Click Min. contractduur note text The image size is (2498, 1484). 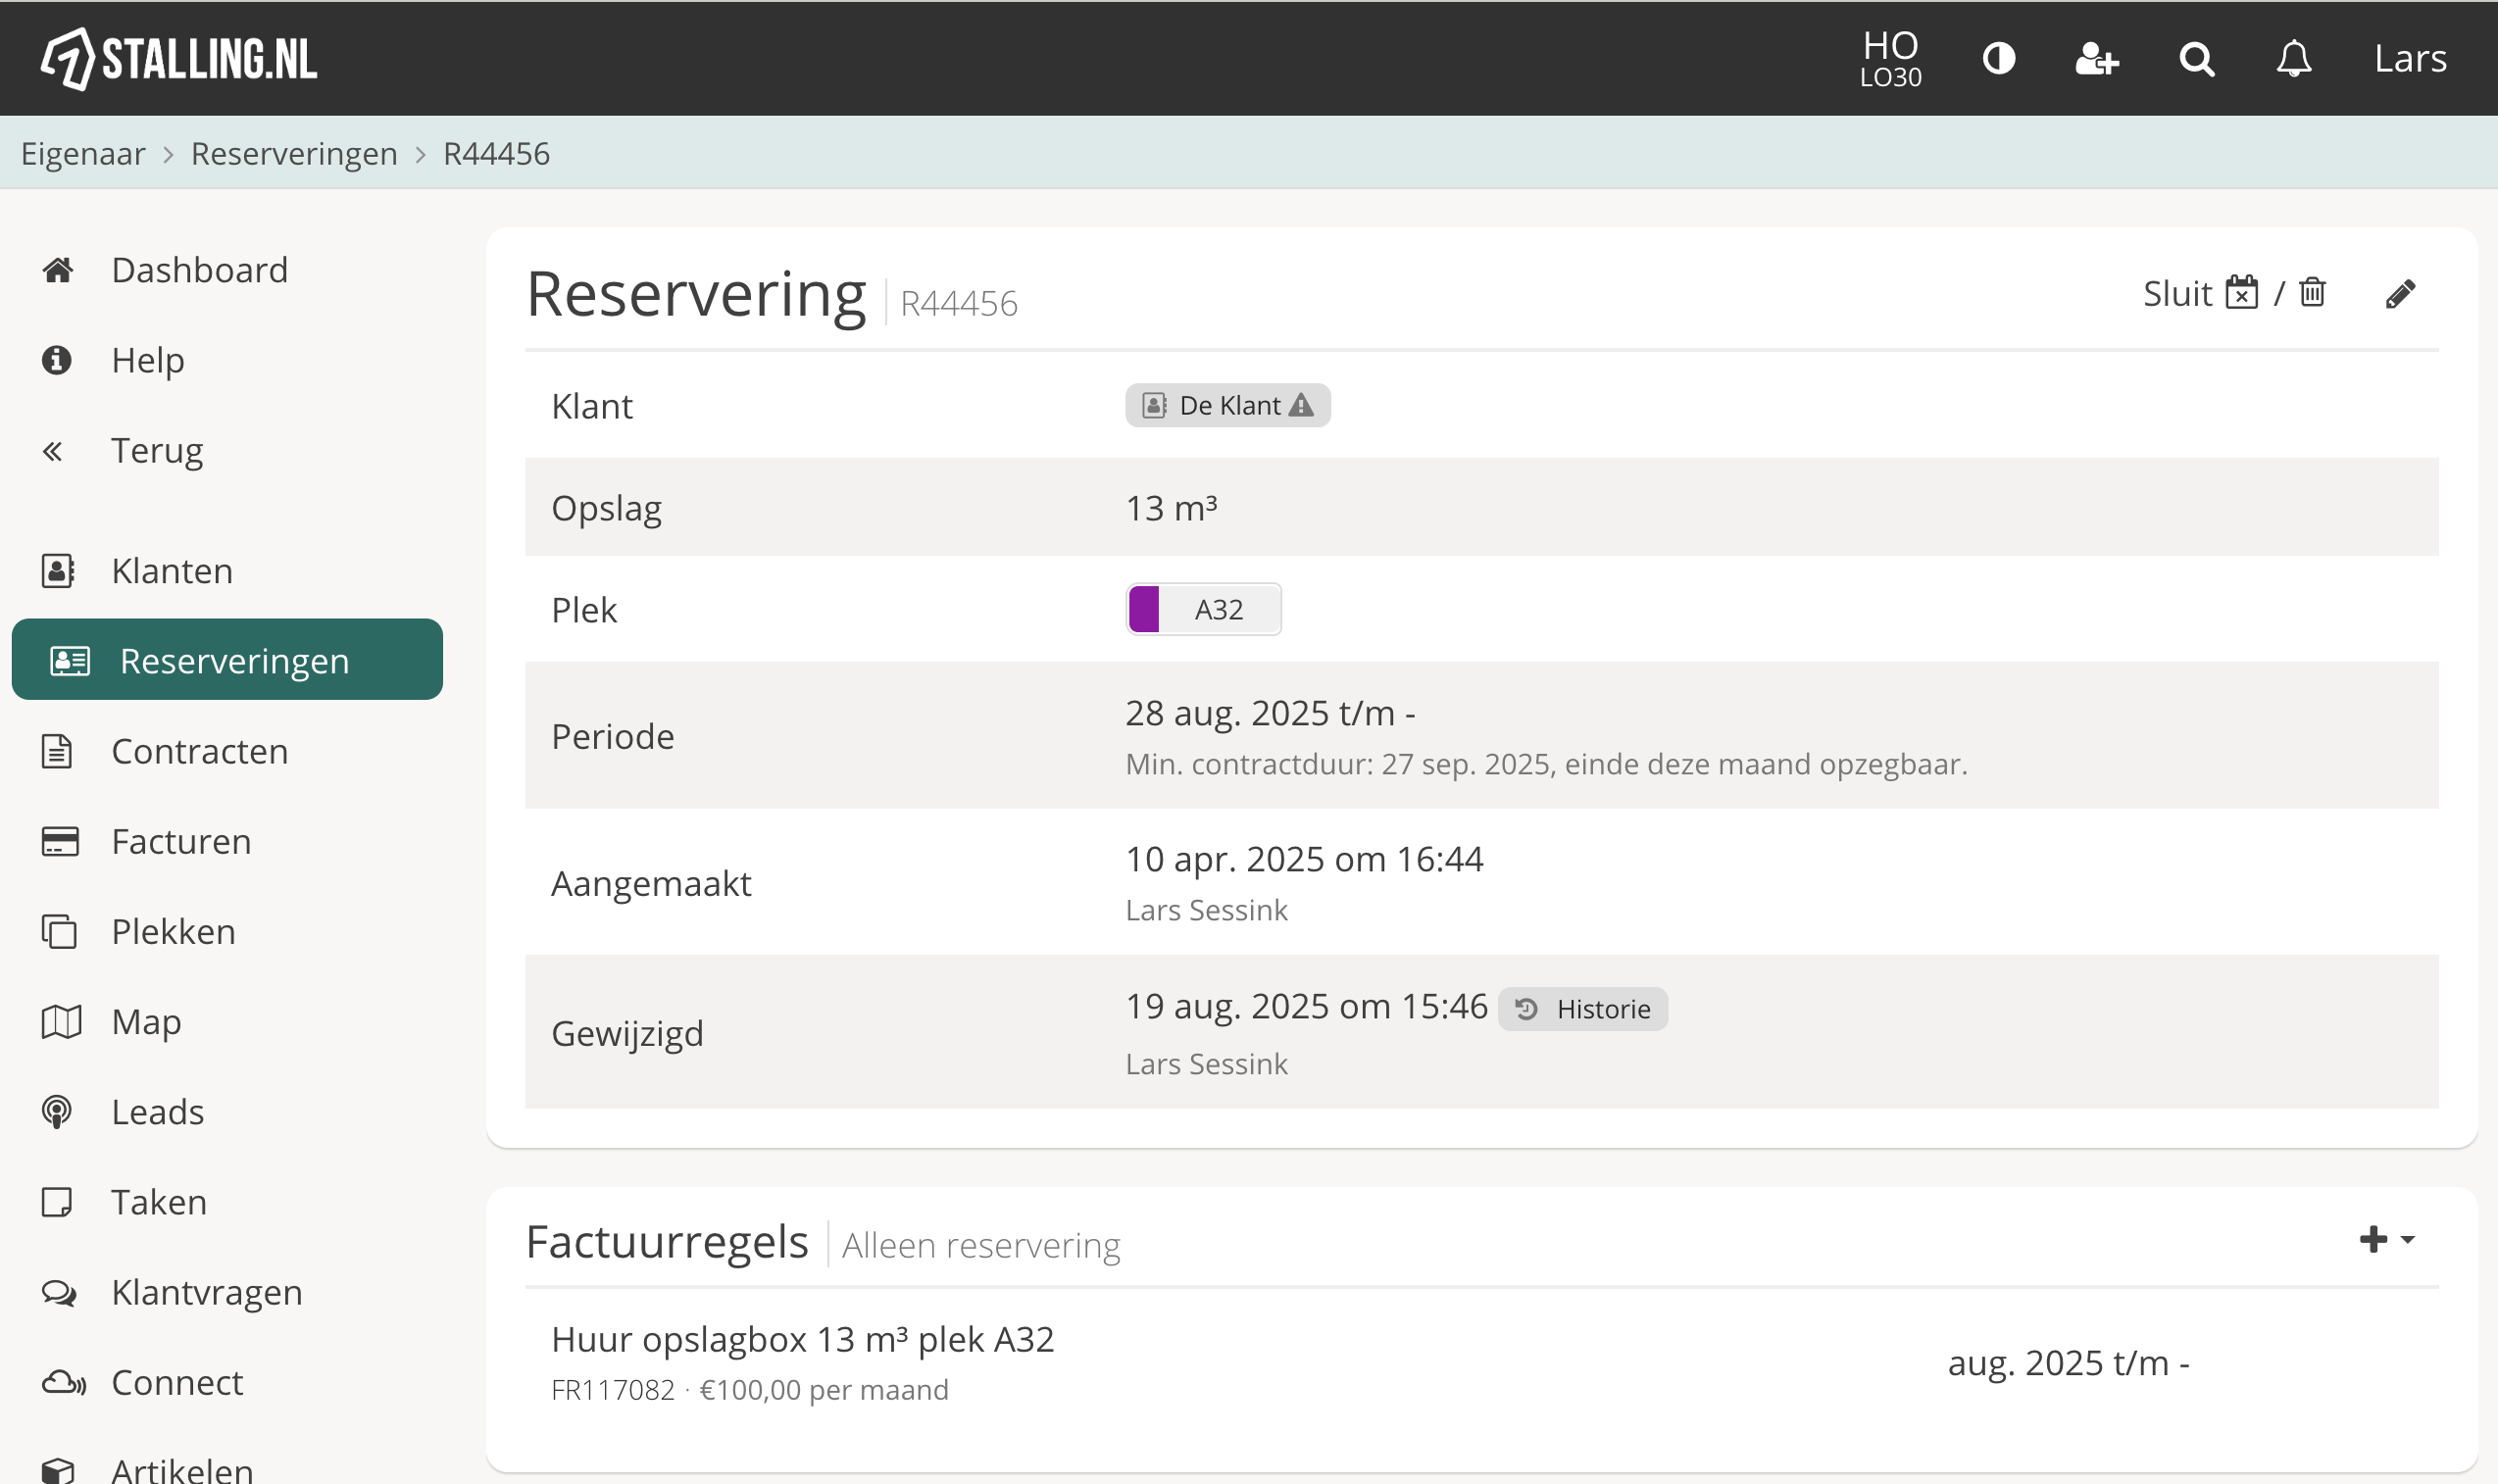click(x=1546, y=764)
